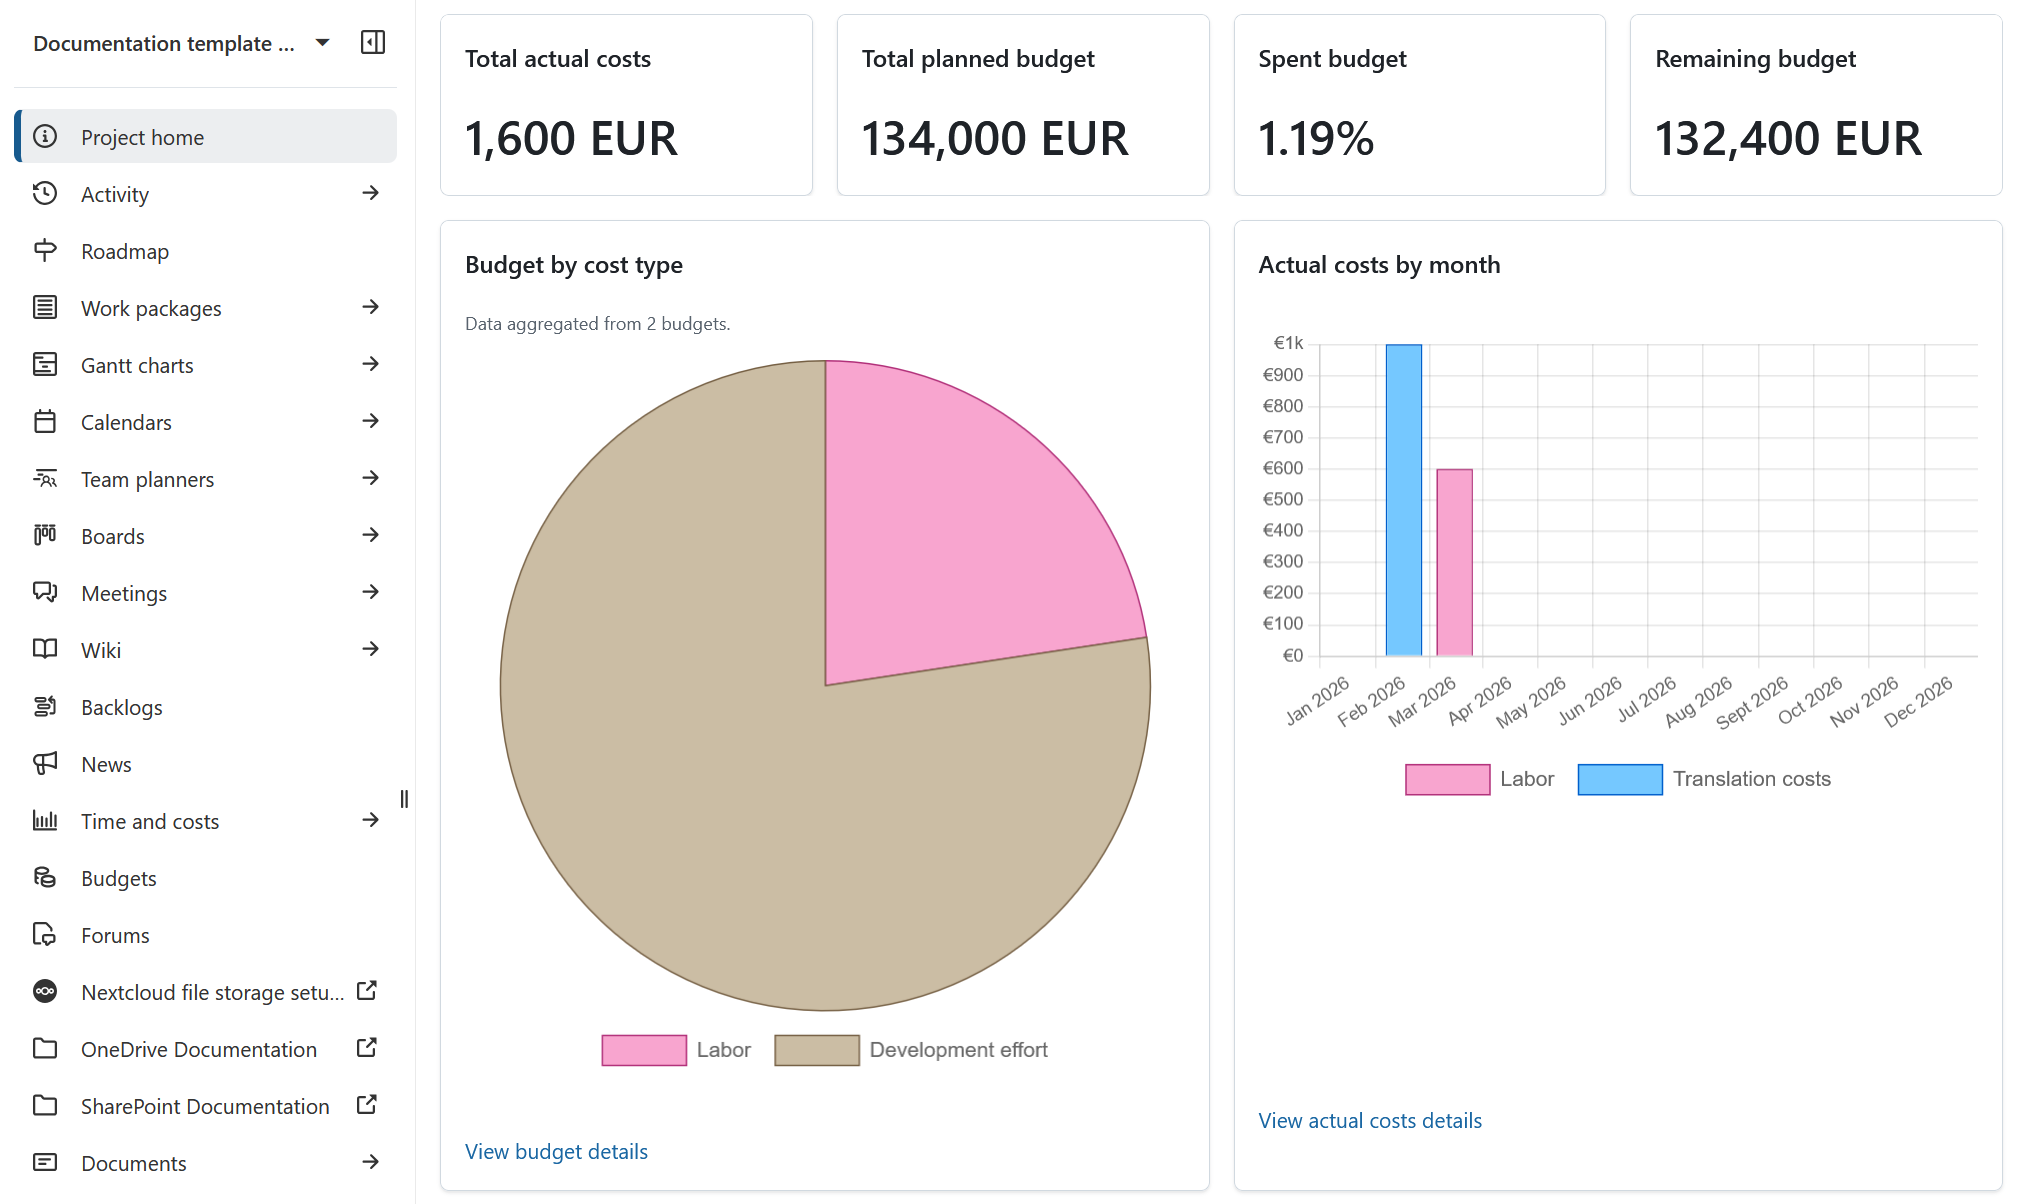
Task: Select the Roadmap icon in sidebar
Action: pos(45,250)
